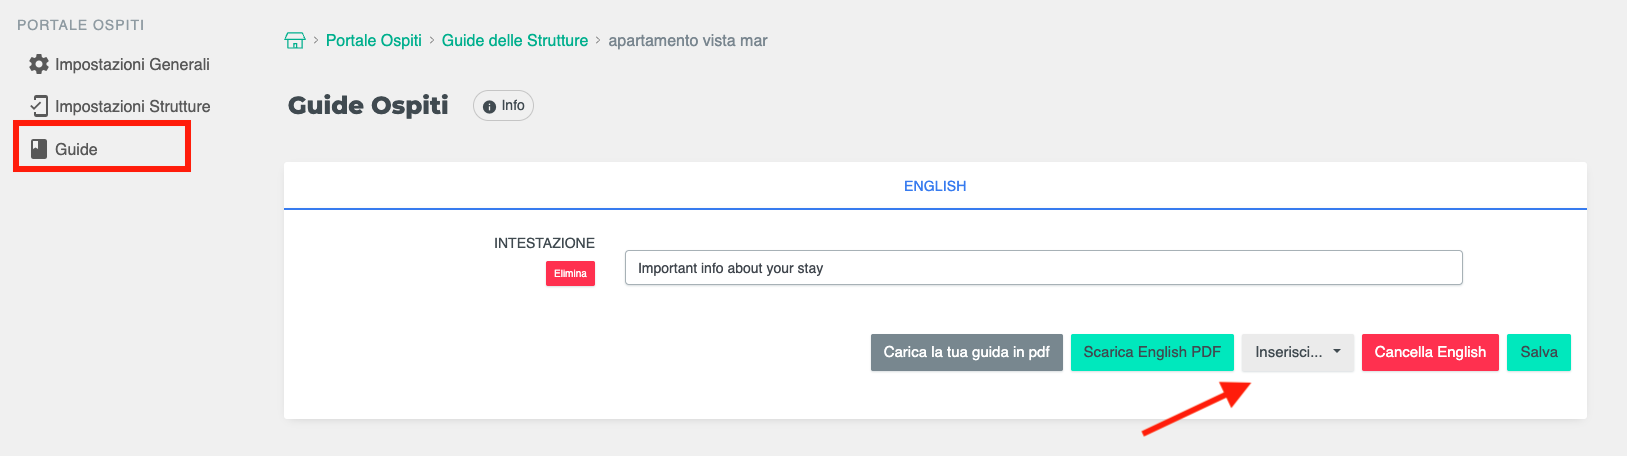The height and width of the screenshot is (456, 1627).
Task: Click the checklist icon beside Impostazioni Strutture
Action: (39, 106)
